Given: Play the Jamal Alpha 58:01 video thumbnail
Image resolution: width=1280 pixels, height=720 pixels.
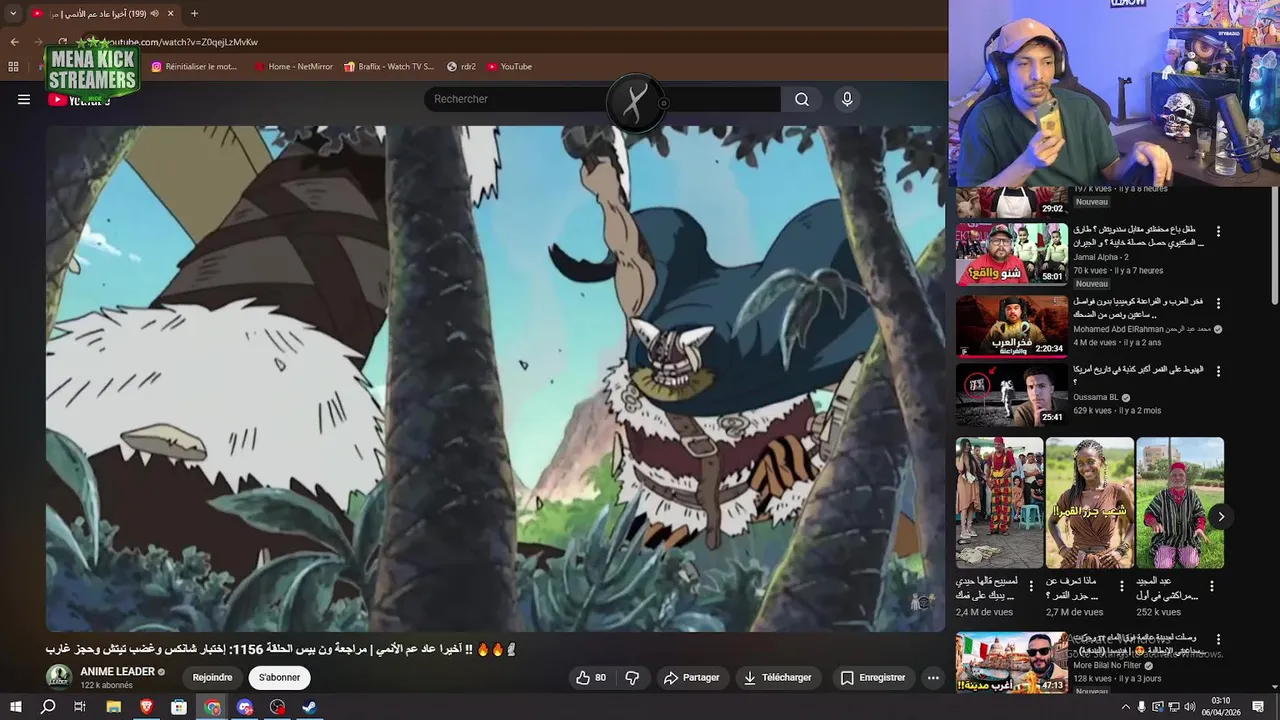Looking at the screenshot, I should pyautogui.click(x=1011, y=254).
